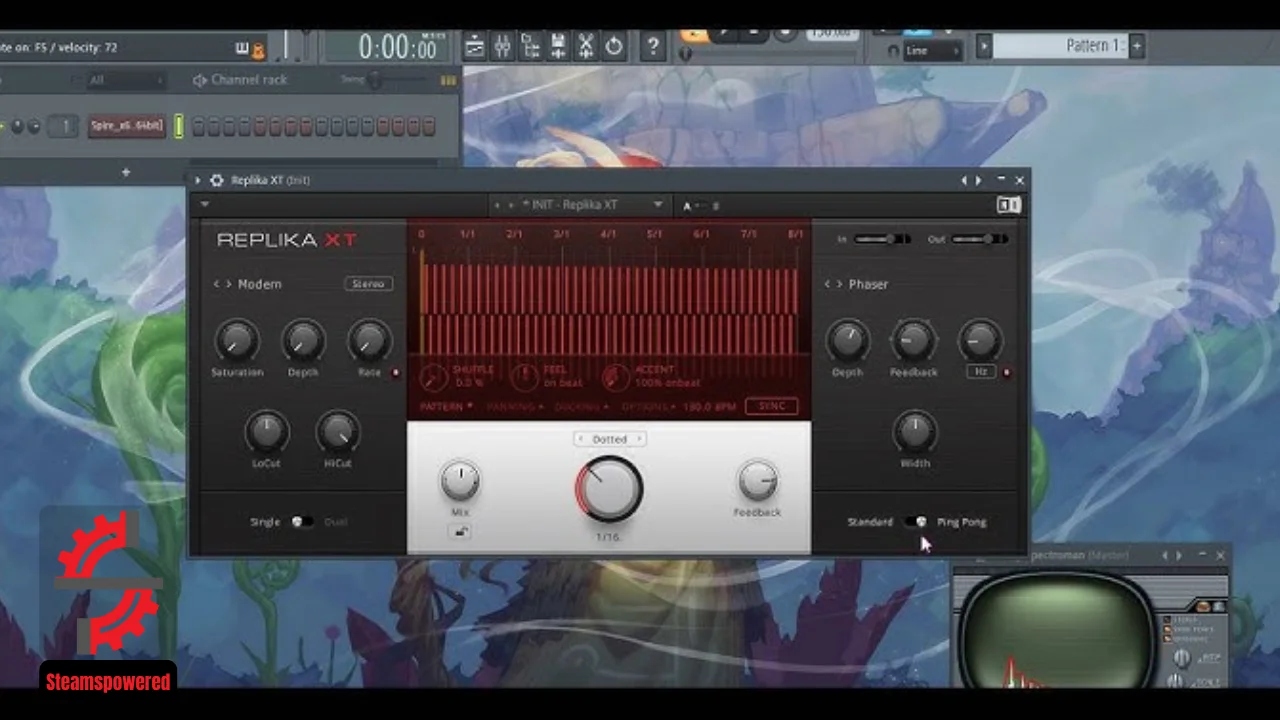Click the save icon in FL toolbar

(559, 46)
